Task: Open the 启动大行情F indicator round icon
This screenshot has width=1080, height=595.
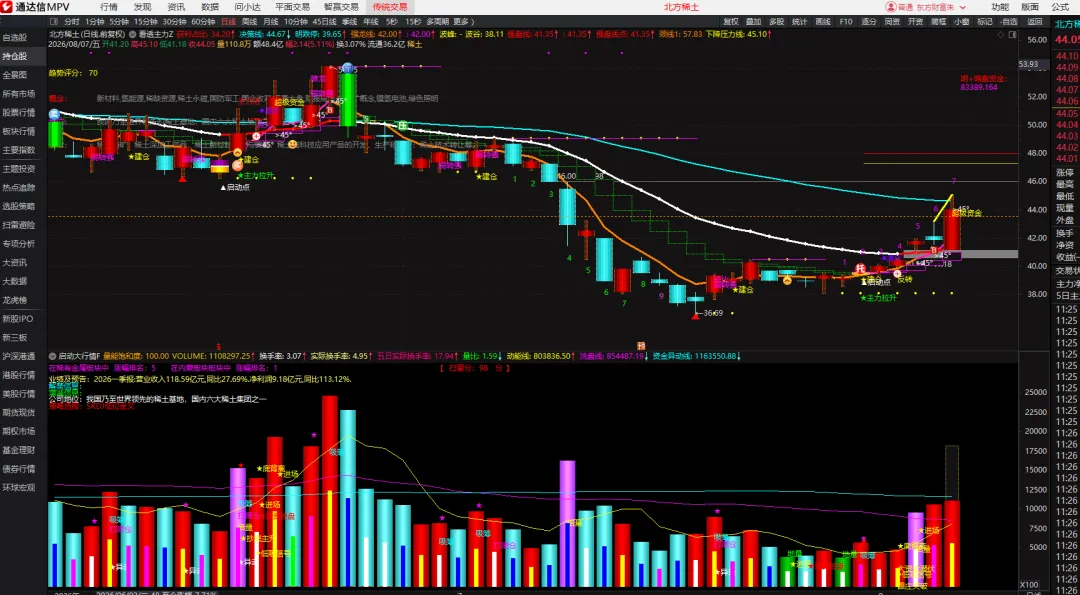Action: pos(51,356)
